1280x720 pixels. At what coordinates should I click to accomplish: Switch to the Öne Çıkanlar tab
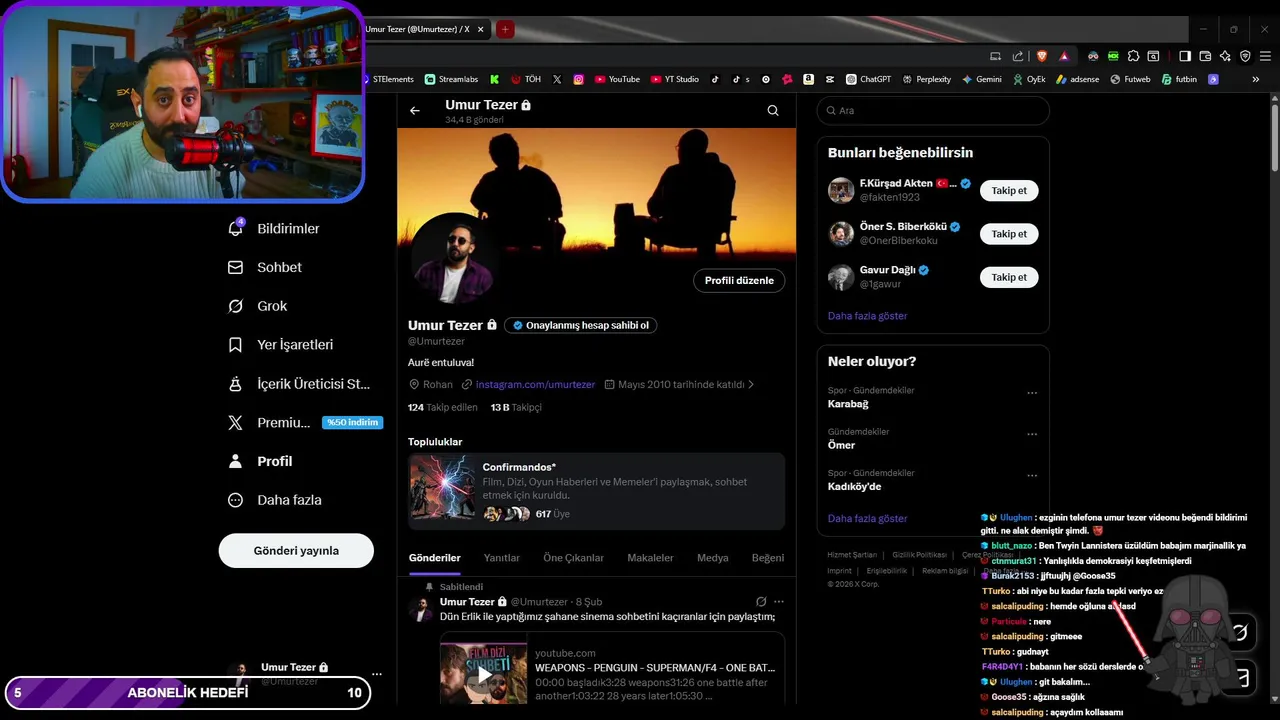[x=574, y=558]
